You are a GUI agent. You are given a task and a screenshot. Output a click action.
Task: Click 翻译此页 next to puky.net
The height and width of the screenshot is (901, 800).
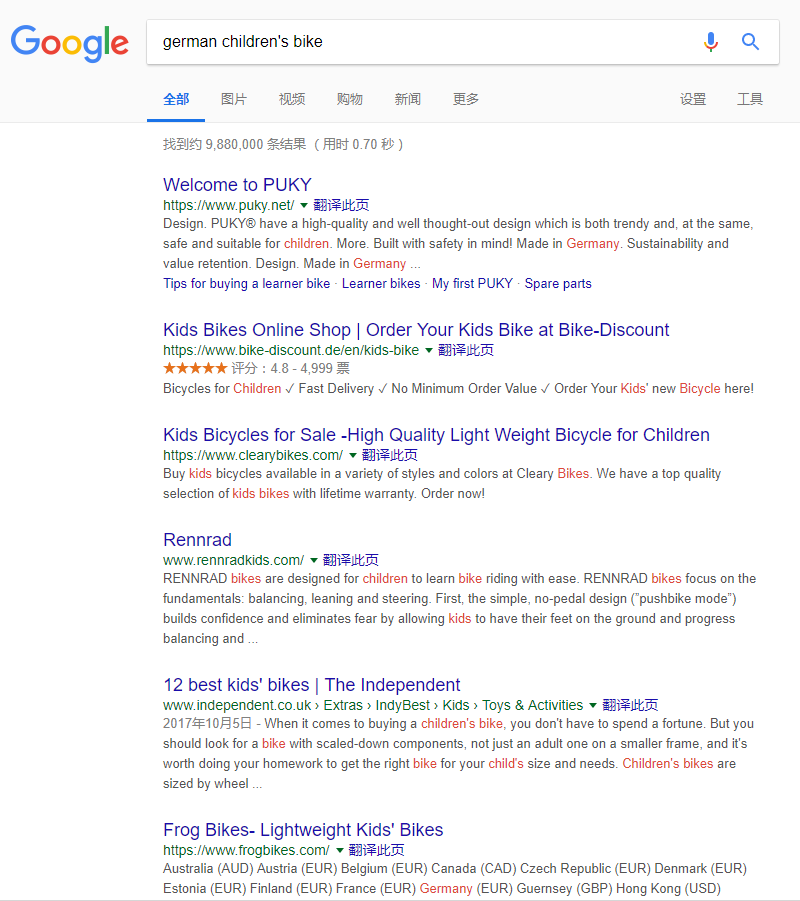(341, 205)
